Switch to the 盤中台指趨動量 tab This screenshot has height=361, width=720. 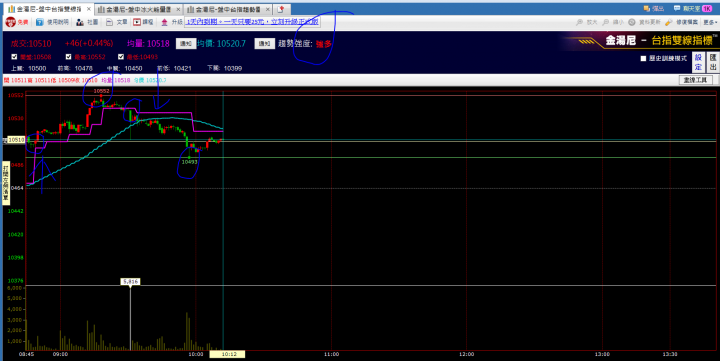(x=228, y=9)
